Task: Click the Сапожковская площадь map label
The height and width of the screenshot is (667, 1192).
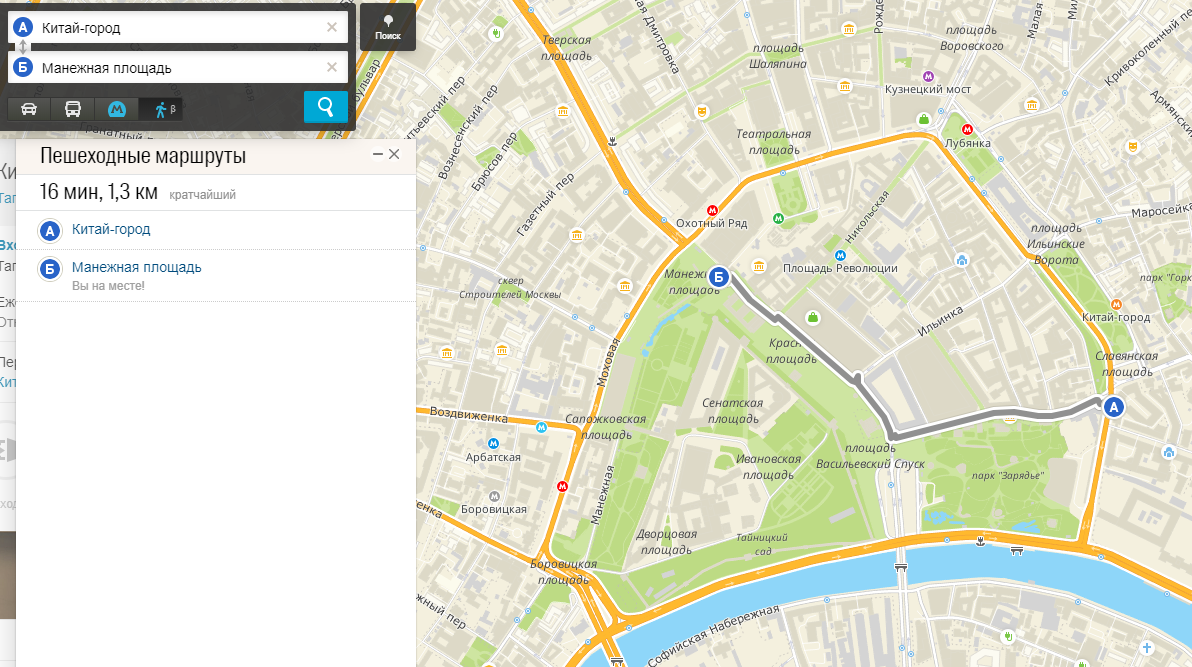Action: (x=606, y=427)
